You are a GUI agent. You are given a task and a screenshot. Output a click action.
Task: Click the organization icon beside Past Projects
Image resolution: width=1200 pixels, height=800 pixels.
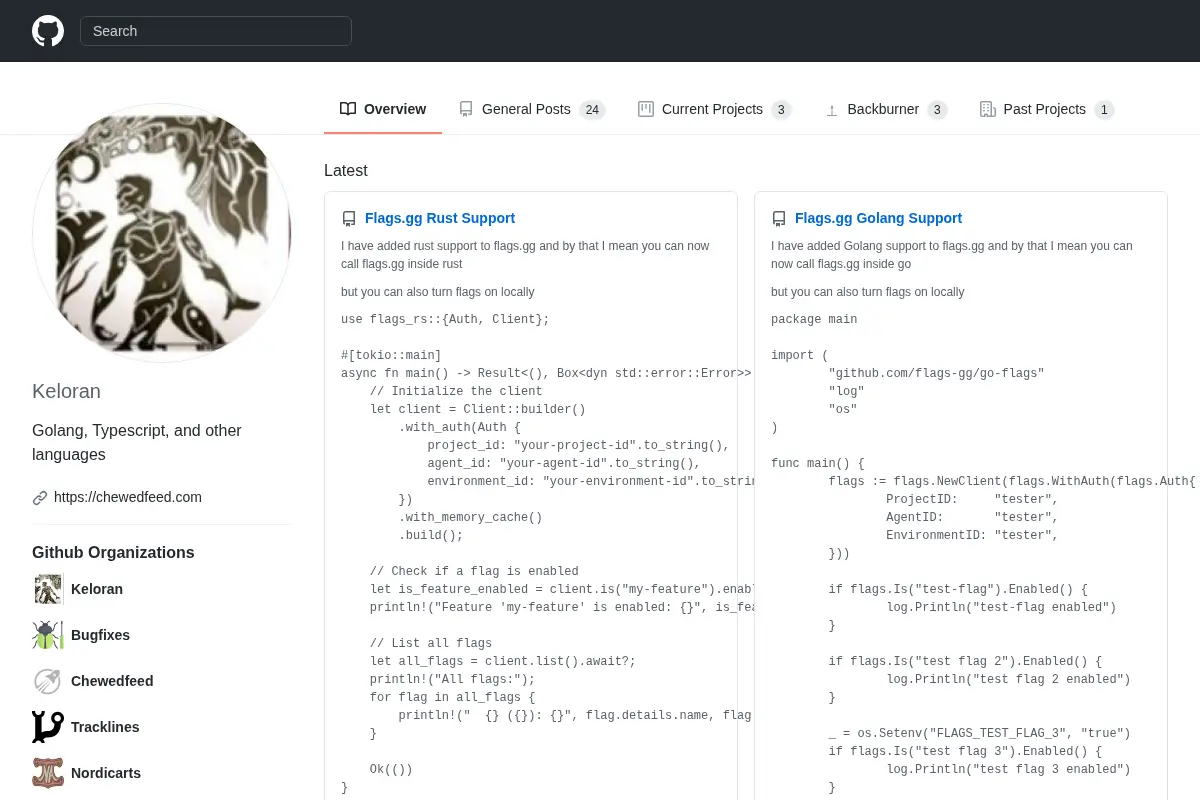pos(988,109)
